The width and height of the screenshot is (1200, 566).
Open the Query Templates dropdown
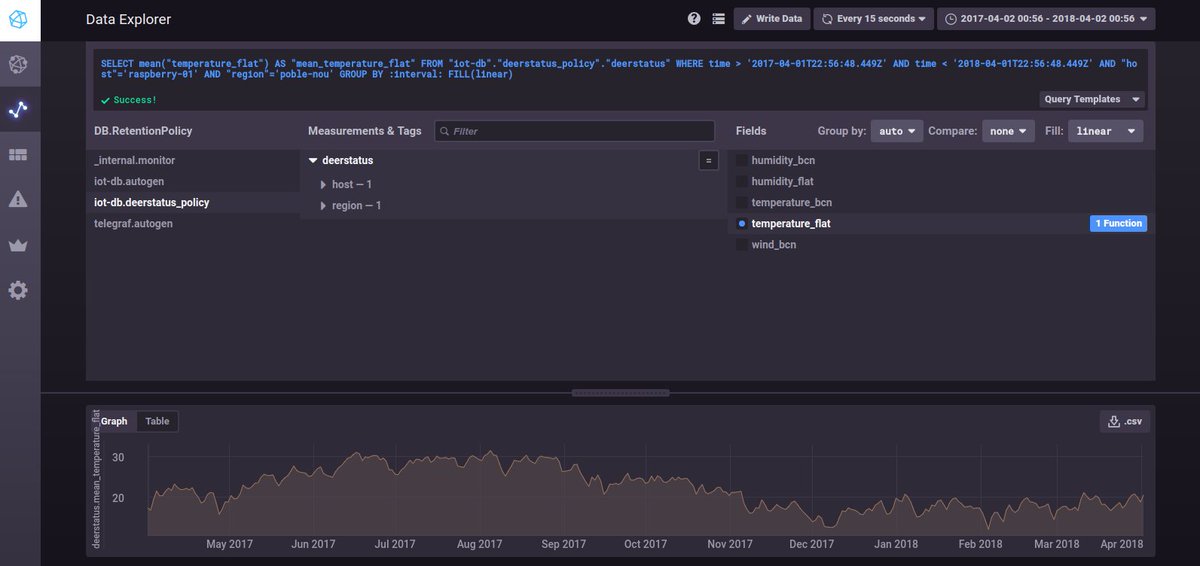[1093, 99]
